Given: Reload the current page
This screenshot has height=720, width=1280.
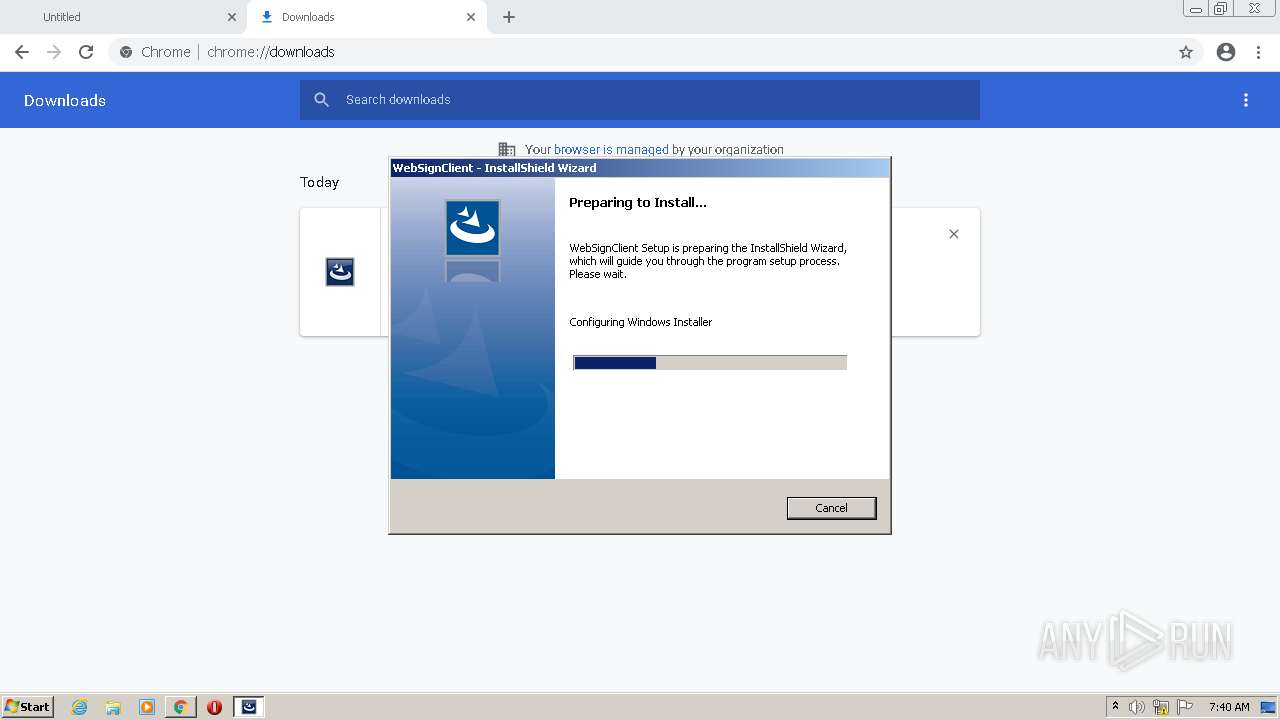Looking at the screenshot, I should click(86, 52).
